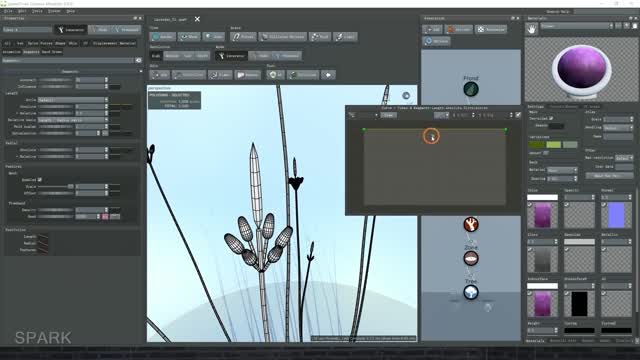Select the Frond node in Generation graph
This screenshot has width=640, height=360.
471,89
